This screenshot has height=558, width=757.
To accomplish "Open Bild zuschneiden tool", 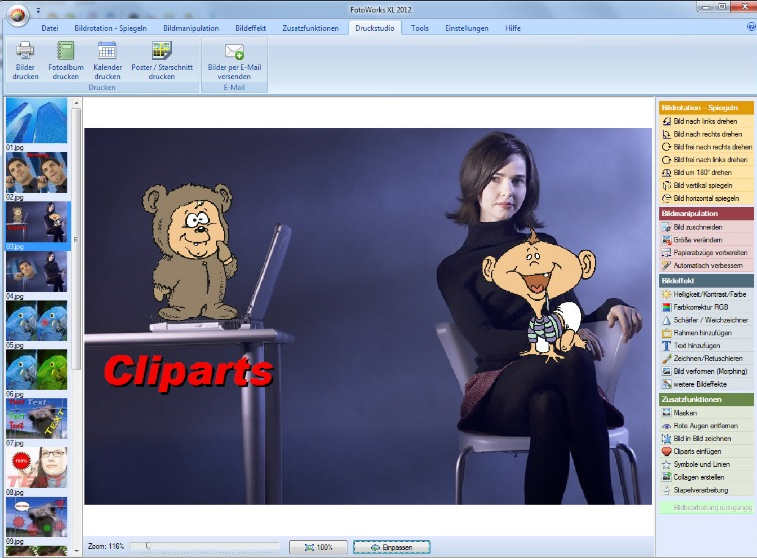I will point(705,227).
